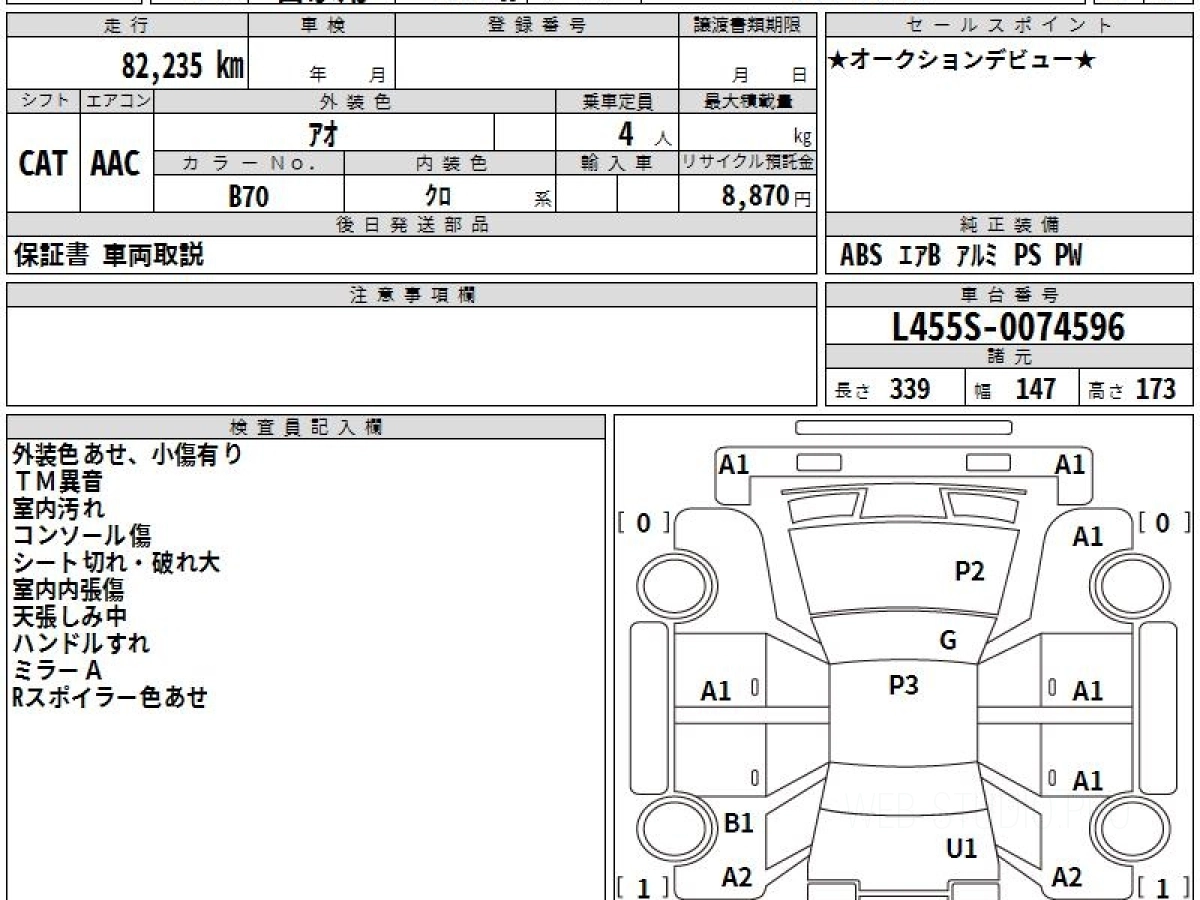Click the G mark on the windshield
Image resolution: width=1200 pixels, height=900 pixels.
[x=948, y=641]
